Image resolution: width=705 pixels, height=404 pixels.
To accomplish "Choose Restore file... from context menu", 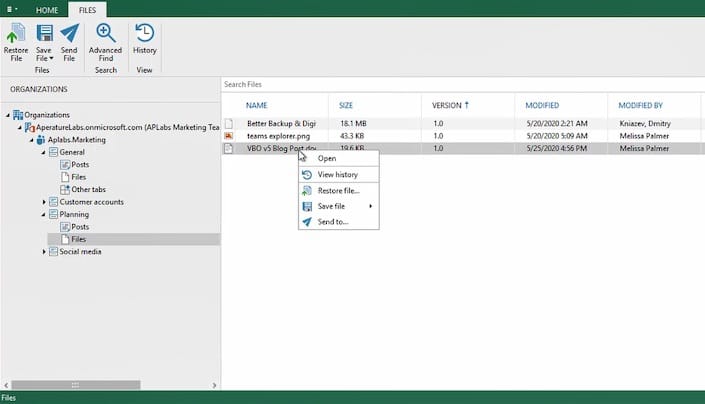I will pyautogui.click(x=338, y=191).
